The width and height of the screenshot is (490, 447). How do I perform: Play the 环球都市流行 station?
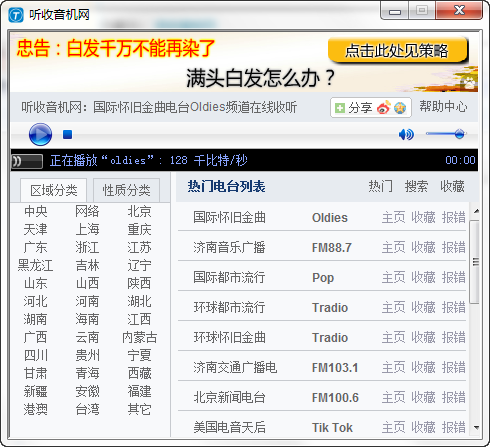(x=229, y=307)
